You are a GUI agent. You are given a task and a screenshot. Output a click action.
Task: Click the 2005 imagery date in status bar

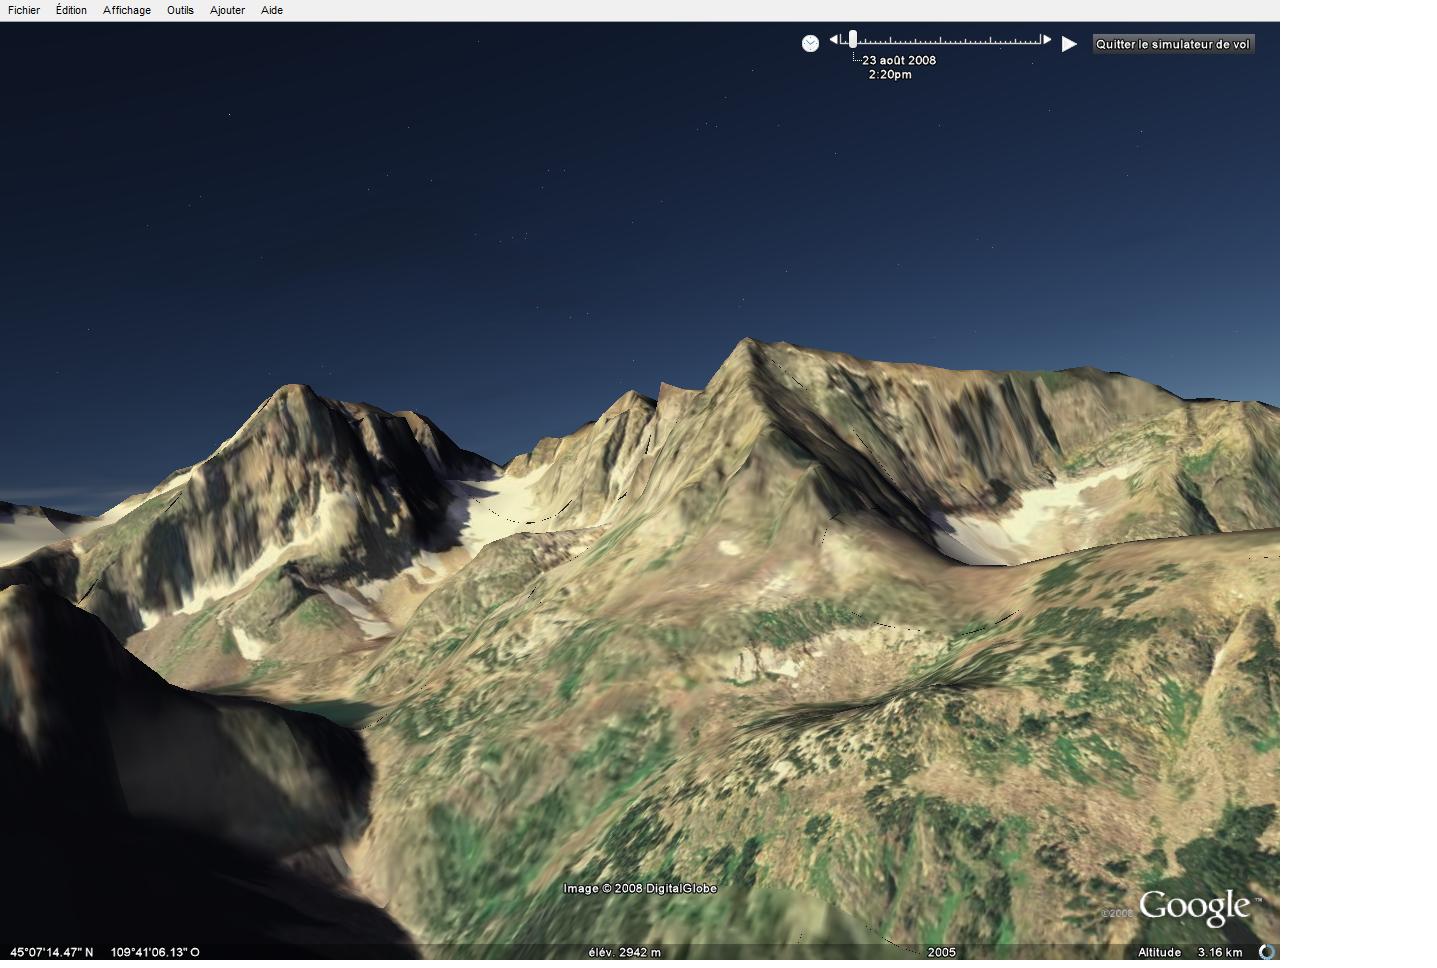tap(941, 952)
